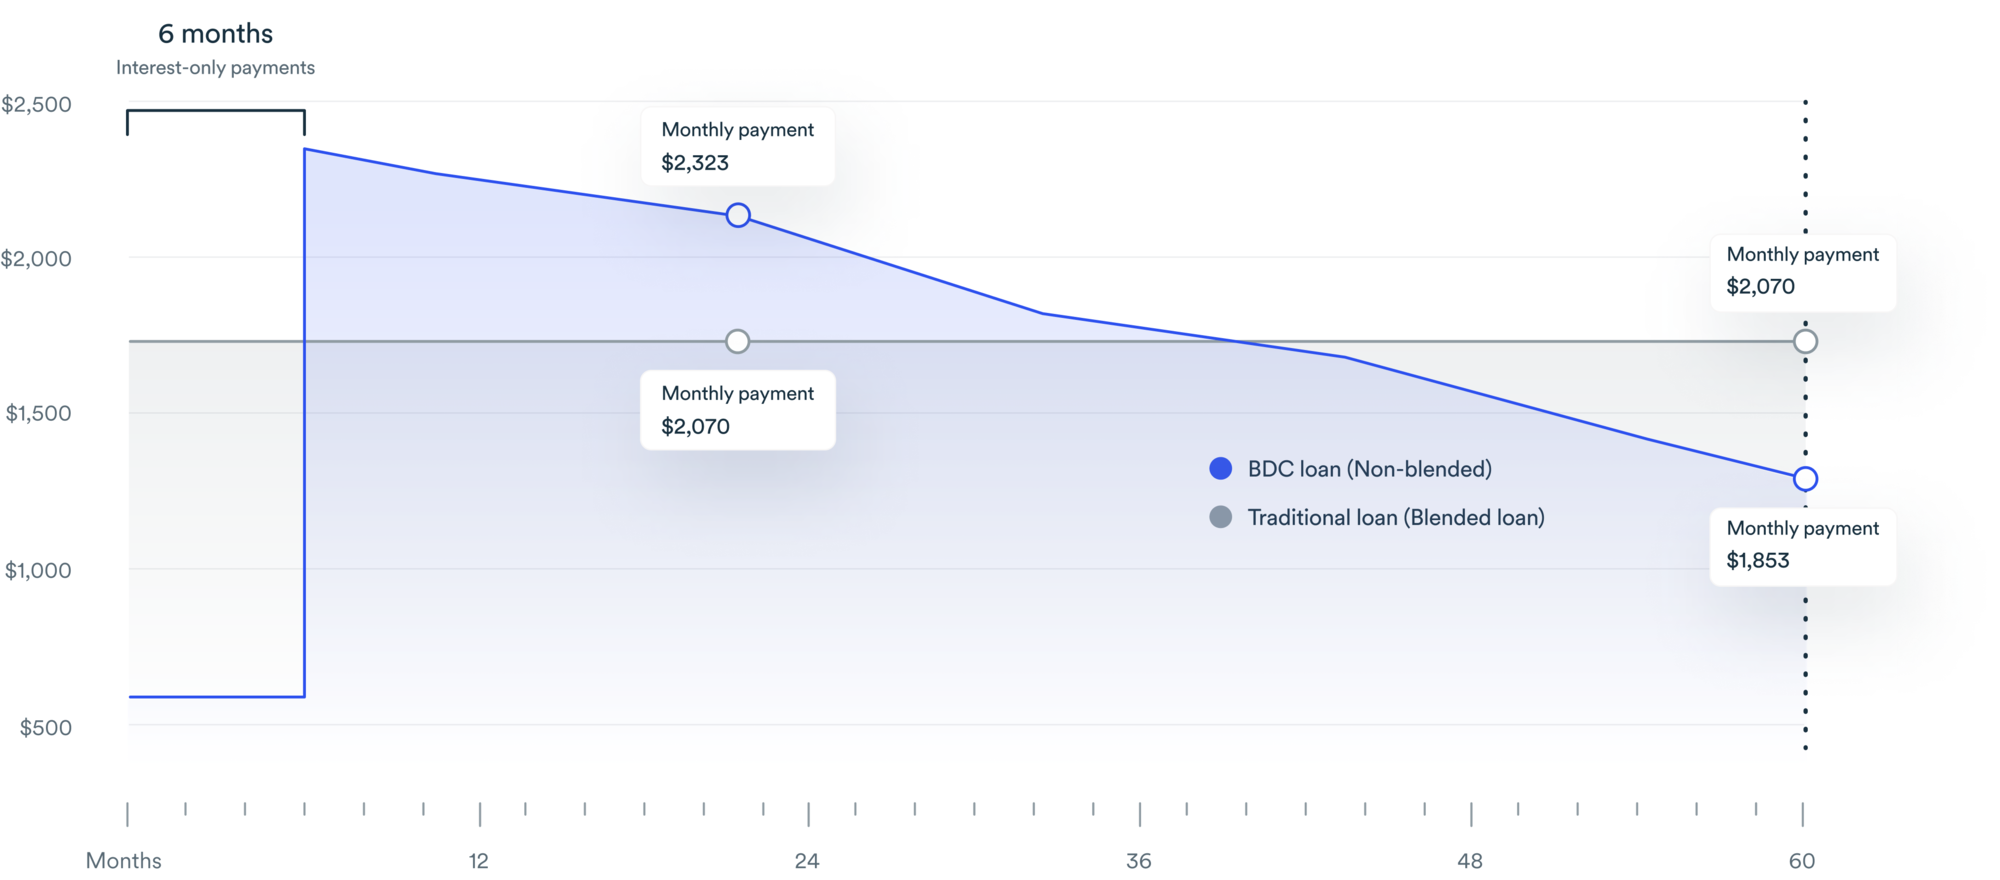This screenshot has height=880, width=2000.
Task: Click the blue BDC loan legend dot
Action: tap(1220, 469)
